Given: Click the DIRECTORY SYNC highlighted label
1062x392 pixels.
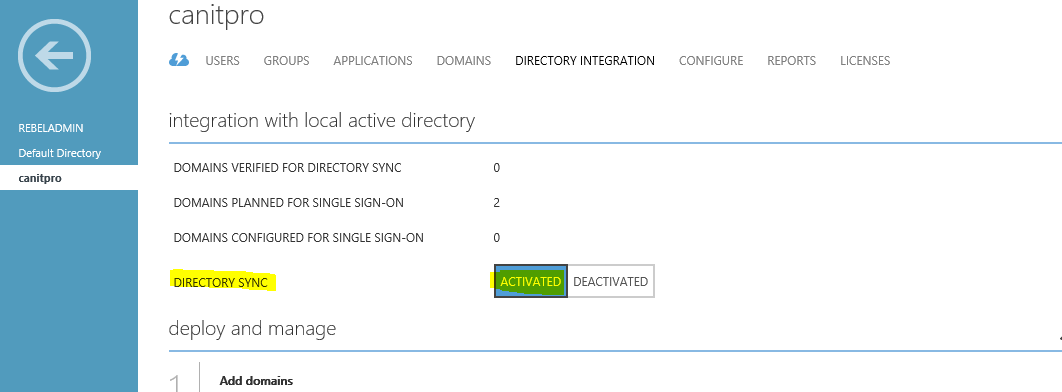Looking at the screenshot, I should point(221,282).
